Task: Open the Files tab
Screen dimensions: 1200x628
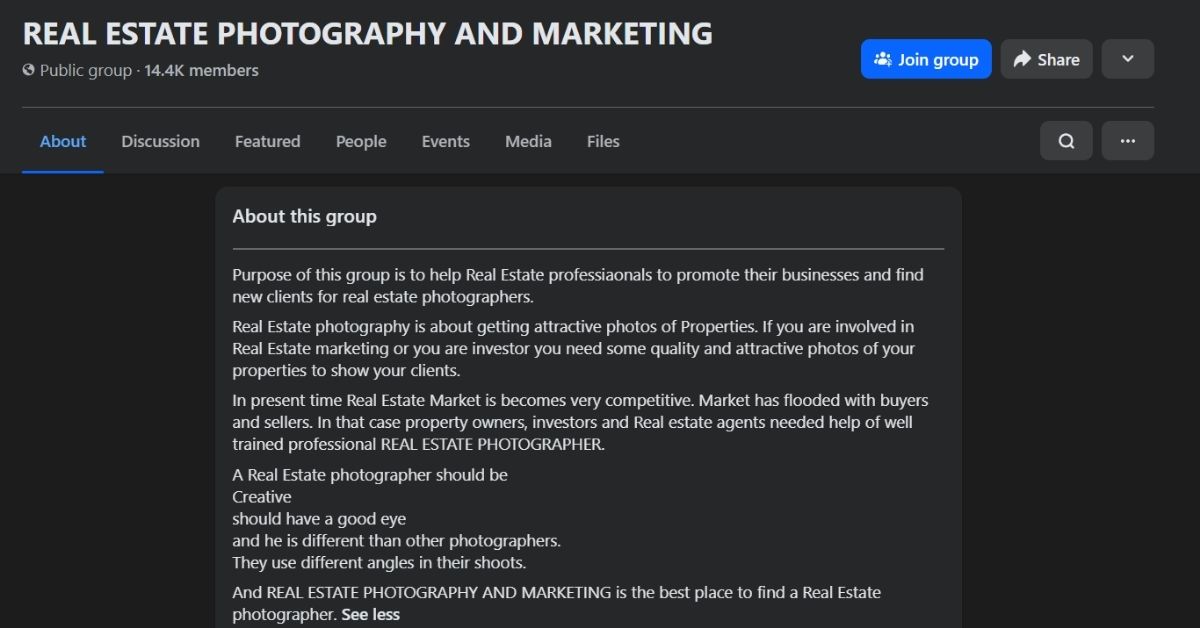Action: click(x=603, y=142)
